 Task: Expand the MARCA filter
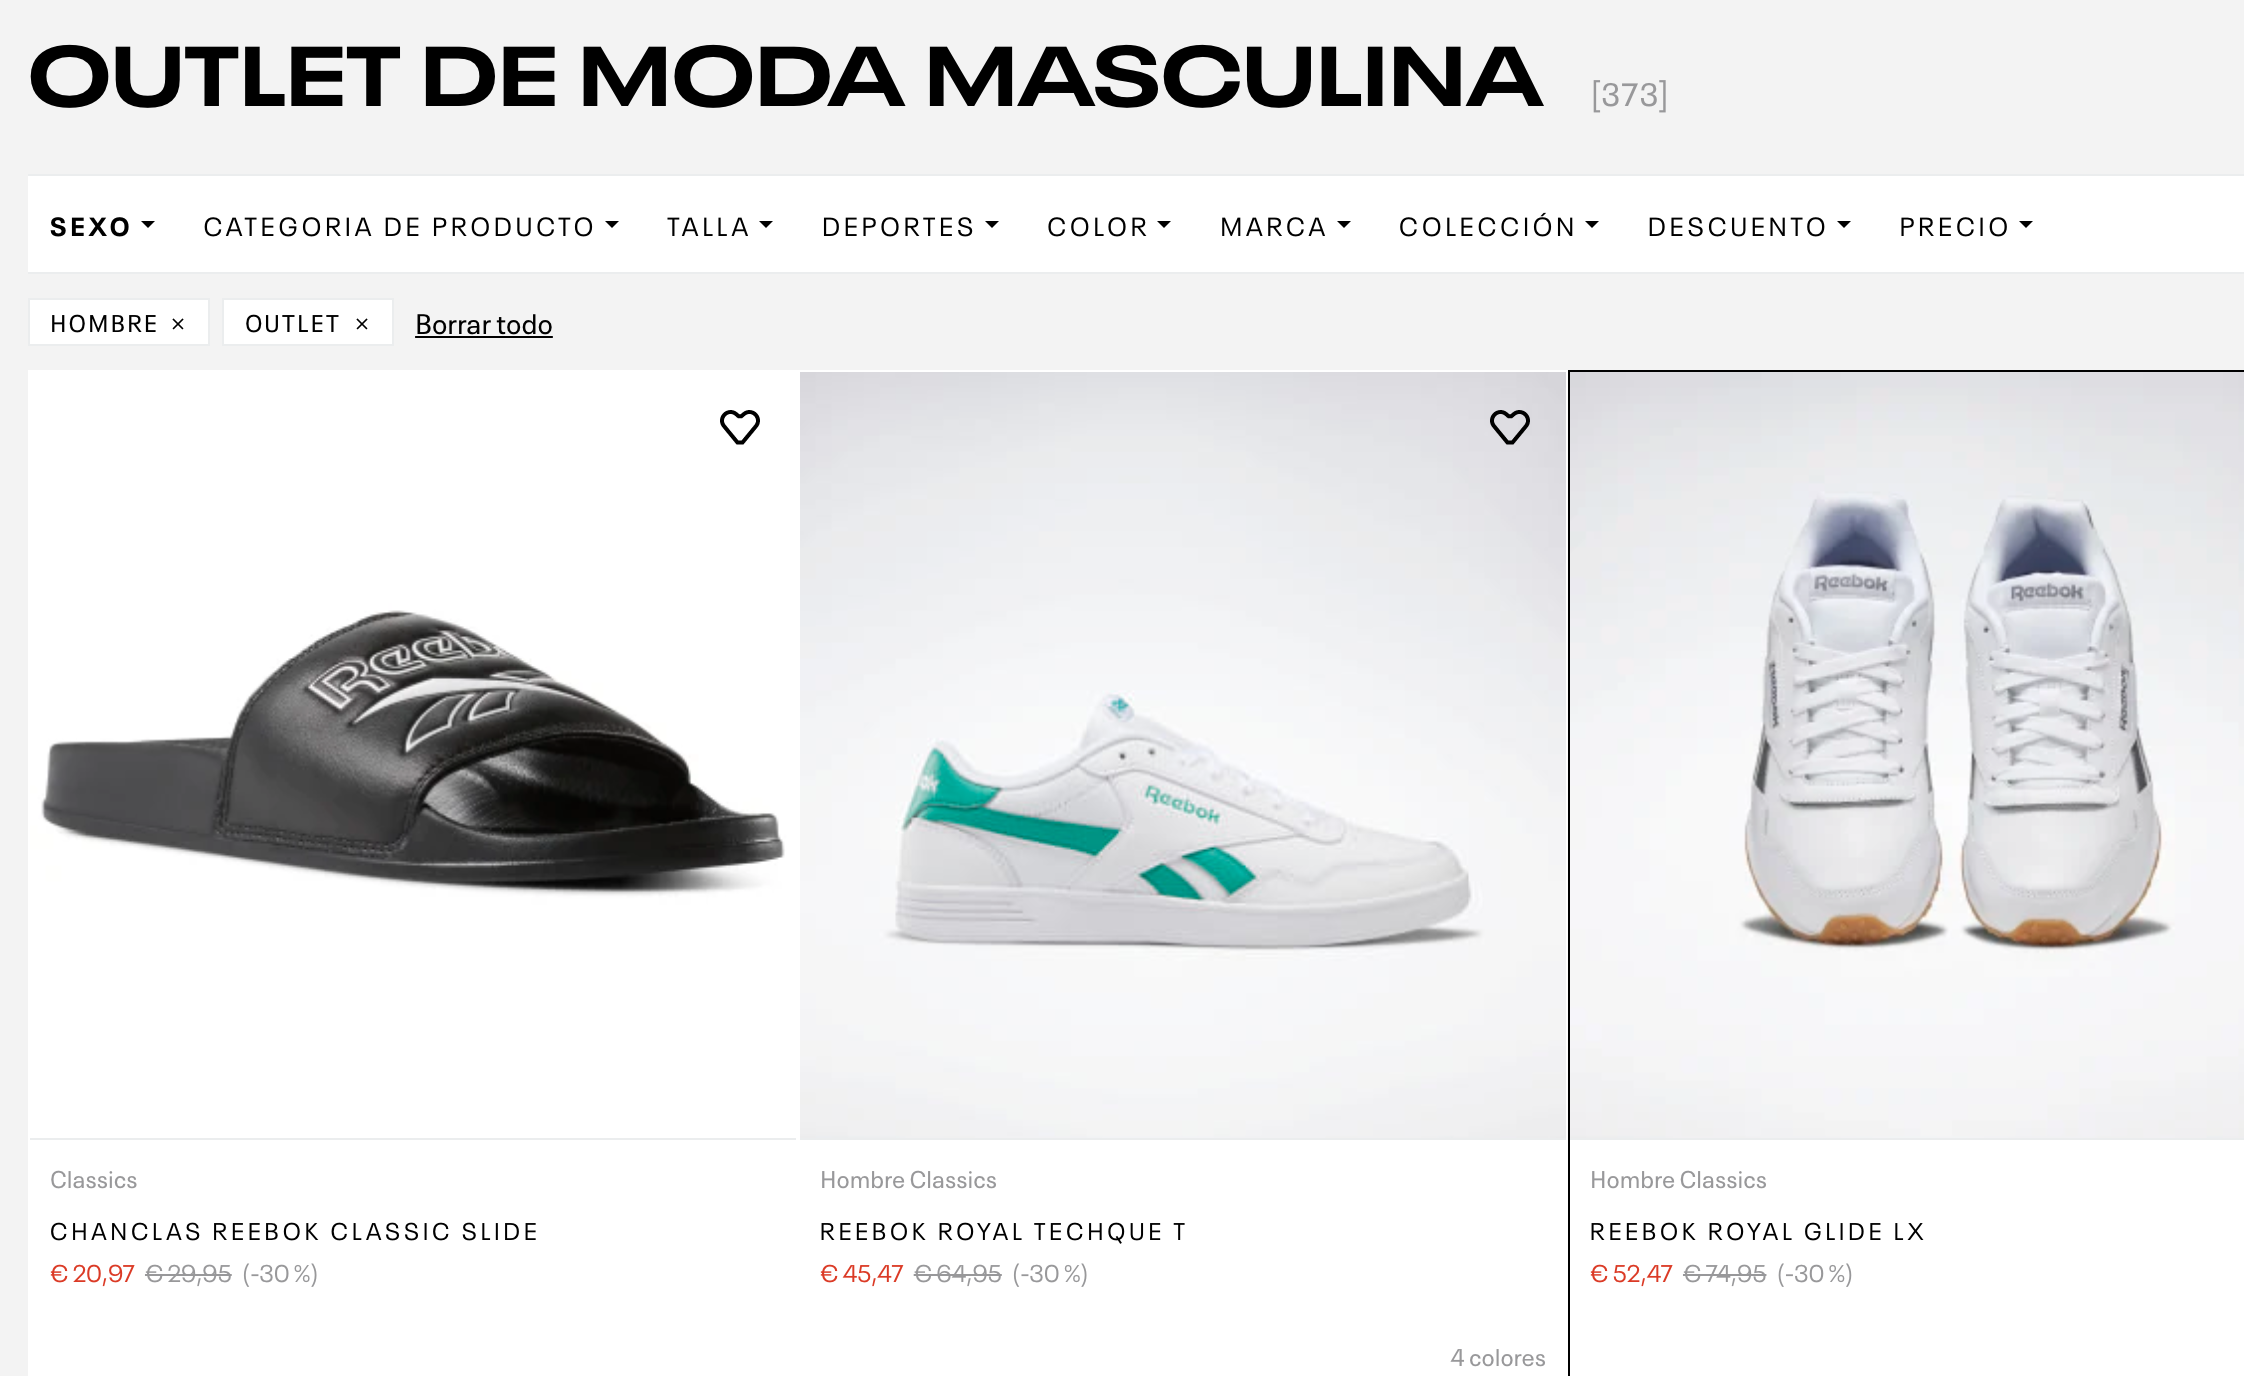1285,226
